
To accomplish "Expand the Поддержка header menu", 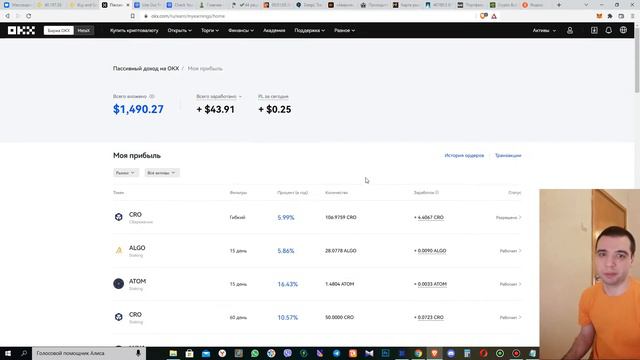I will point(310,31).
